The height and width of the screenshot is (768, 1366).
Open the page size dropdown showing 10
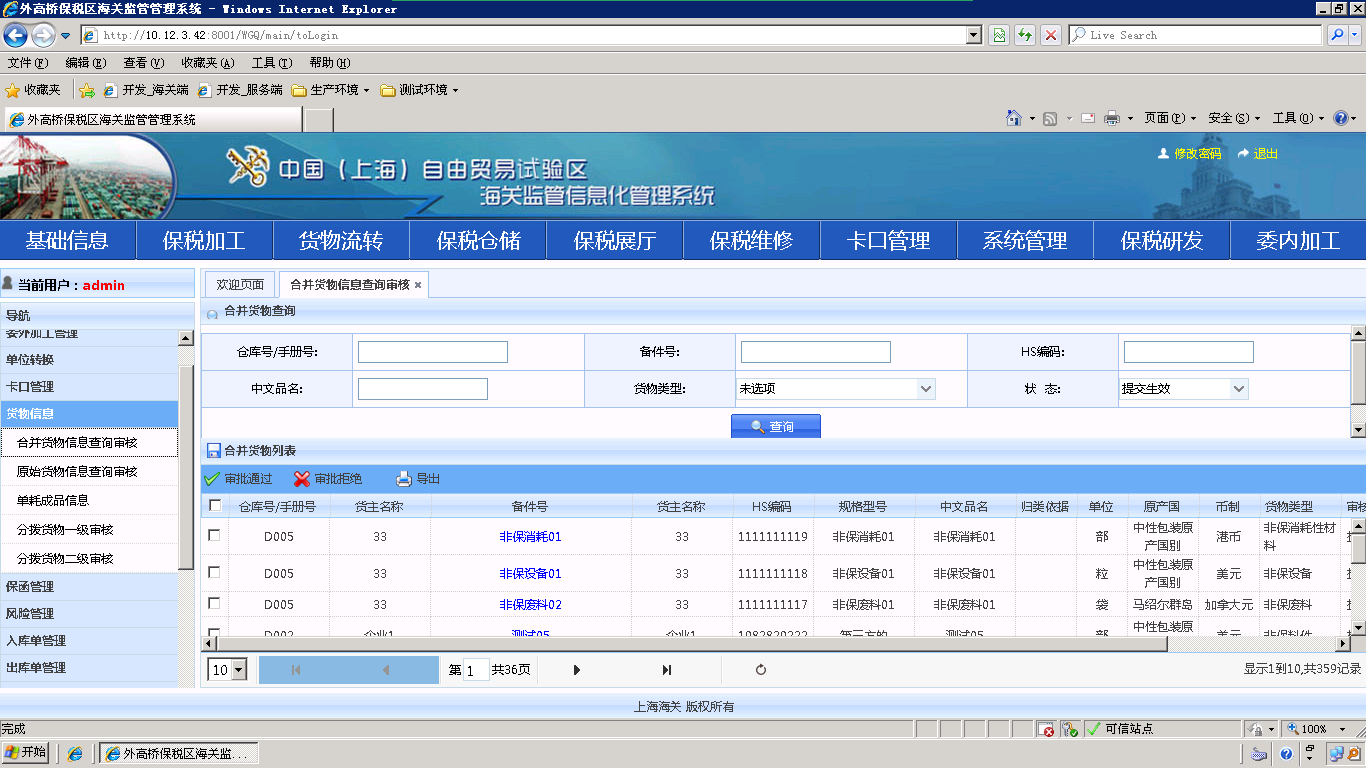(x=239, y=670)
